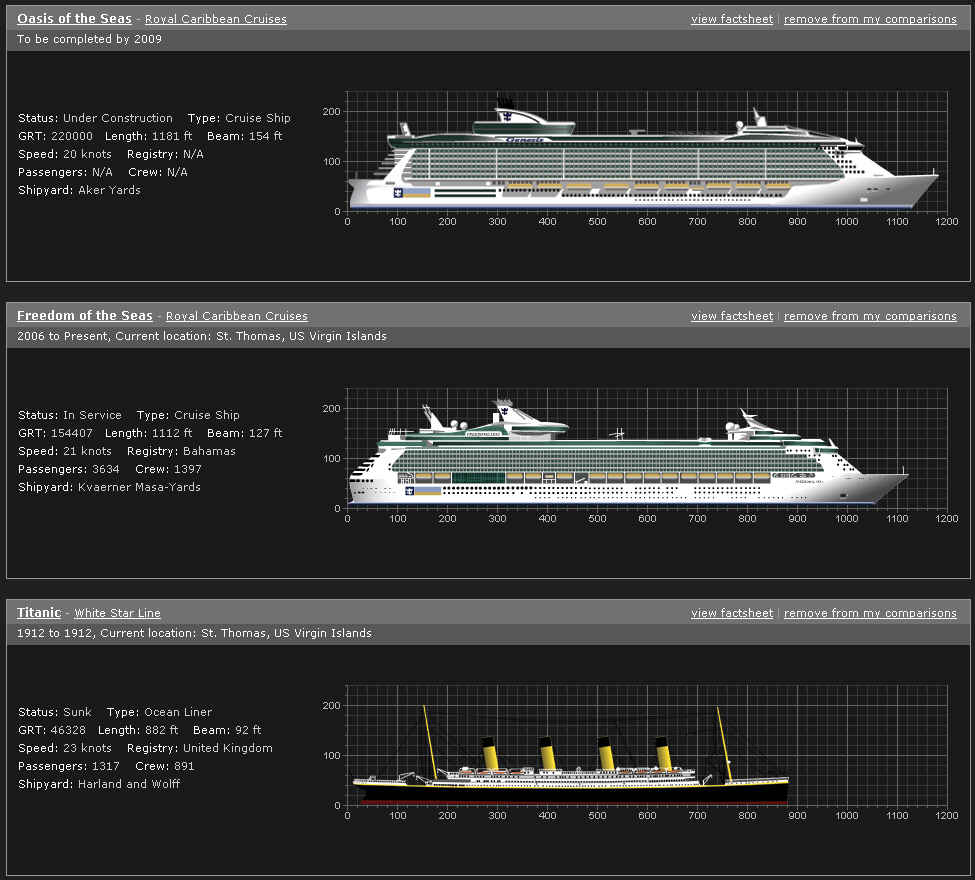Viewport: 975px width, 880px height.
Task: Select 'Status: Under Construction' text
Action: coord(95,118)
